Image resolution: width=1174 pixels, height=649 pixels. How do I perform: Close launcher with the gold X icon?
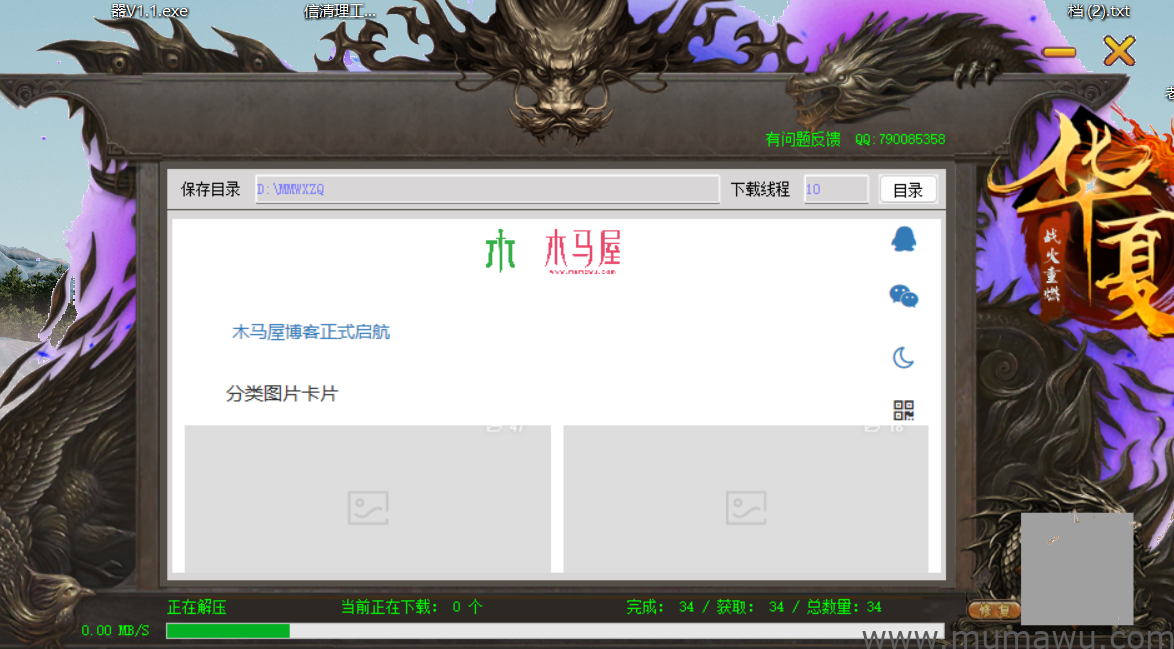coord(1119,51)
